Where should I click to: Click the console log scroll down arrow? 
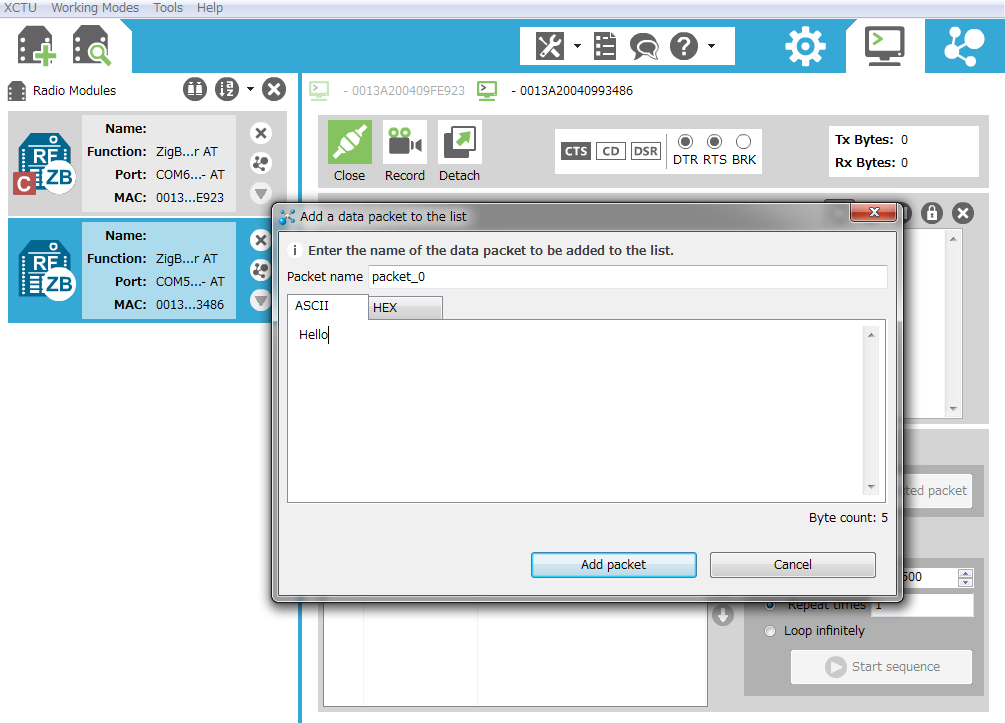[x=953, y=409]
